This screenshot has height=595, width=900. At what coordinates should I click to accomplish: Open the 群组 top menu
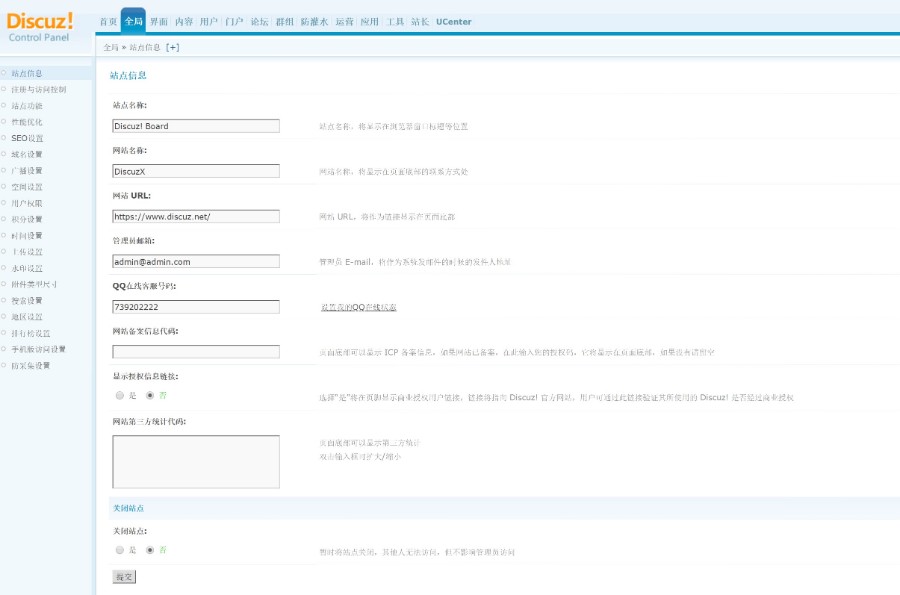pyautogui.click(x=285, y=22)
